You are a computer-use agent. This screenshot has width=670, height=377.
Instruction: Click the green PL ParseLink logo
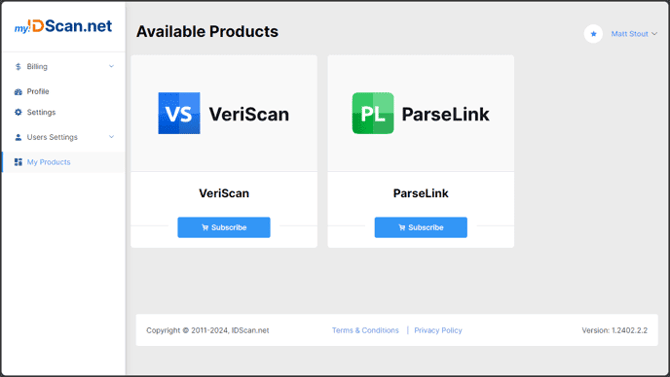click(373, 113)
